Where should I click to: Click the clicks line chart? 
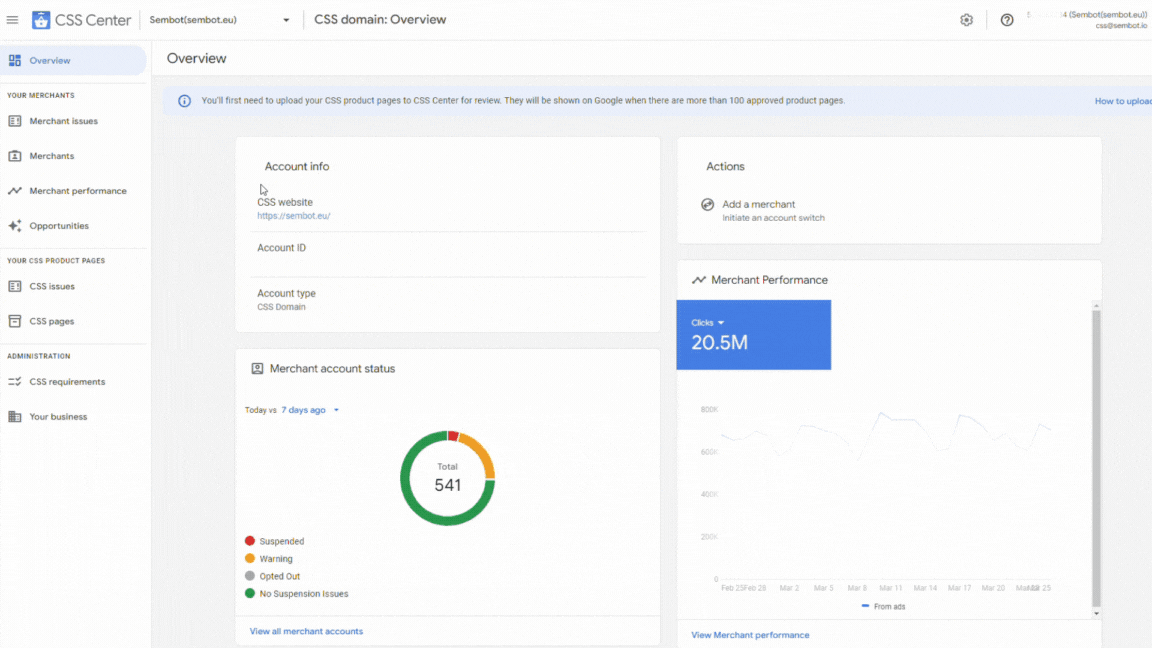[885, 494]
